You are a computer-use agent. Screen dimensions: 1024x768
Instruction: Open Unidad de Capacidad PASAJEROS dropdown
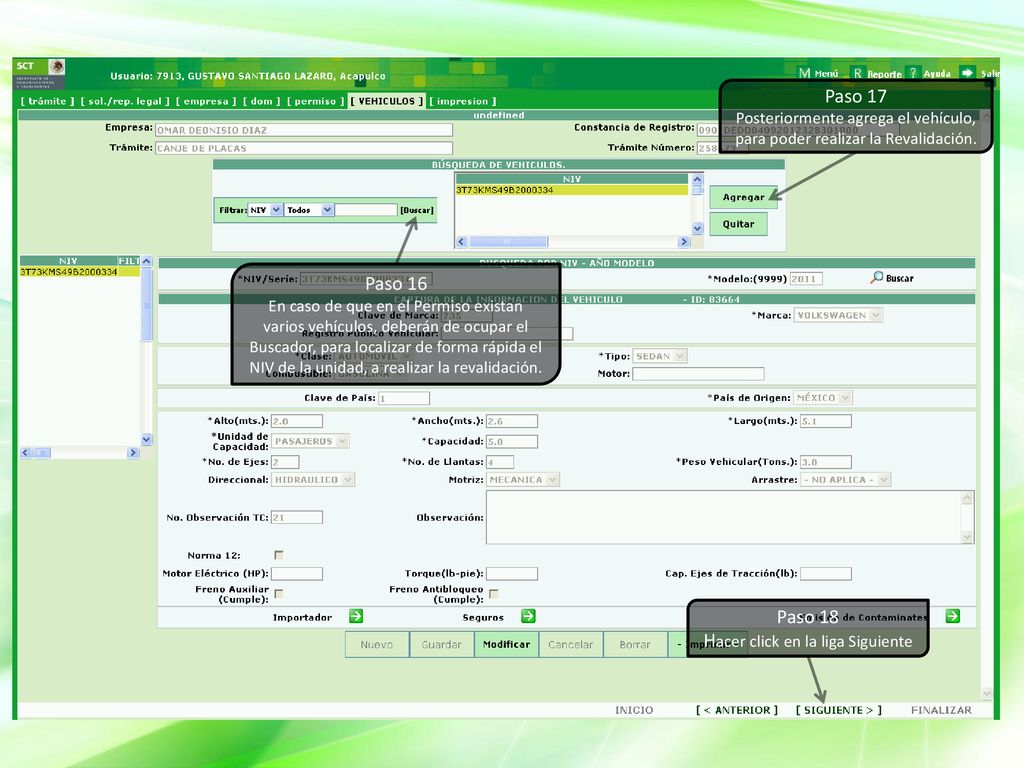point(310,441)
